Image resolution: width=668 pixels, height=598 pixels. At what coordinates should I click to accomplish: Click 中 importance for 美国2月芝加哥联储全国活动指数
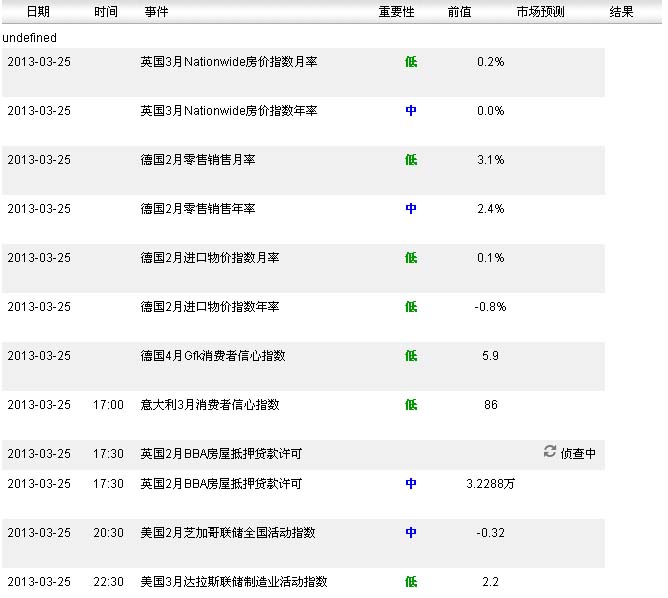point(411,532)
